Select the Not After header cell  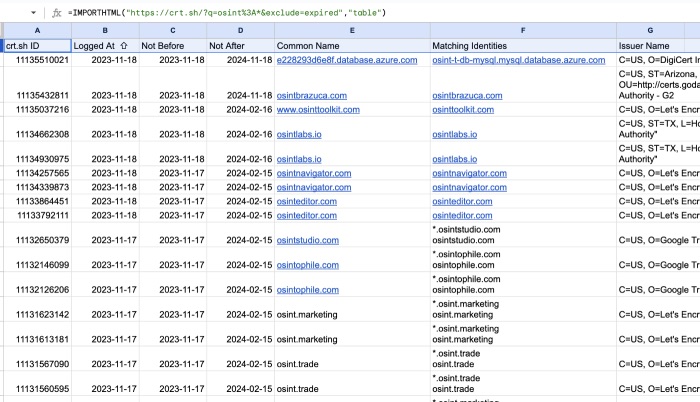pyautogui.click(x=240, y=46)
